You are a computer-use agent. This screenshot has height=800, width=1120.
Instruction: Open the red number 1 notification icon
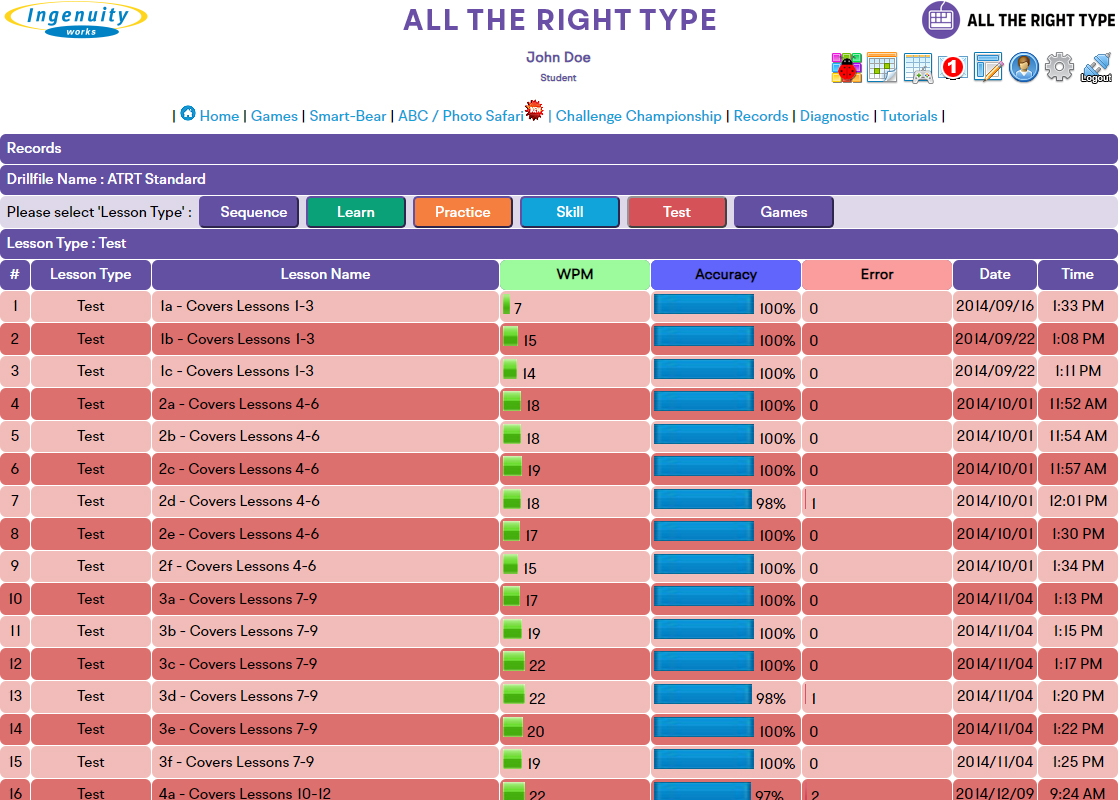click(x=953, y=68)
